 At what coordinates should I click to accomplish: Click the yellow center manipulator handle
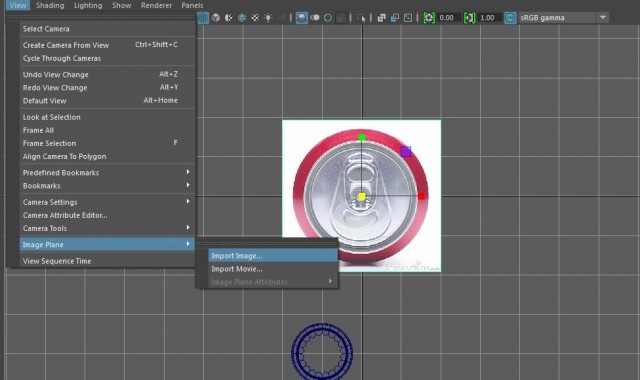tap(362, 197)
